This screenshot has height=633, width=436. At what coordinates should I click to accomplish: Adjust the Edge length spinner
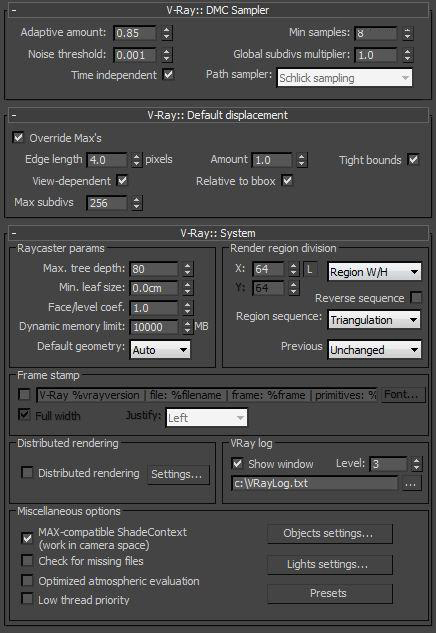[x=137, y=160]
